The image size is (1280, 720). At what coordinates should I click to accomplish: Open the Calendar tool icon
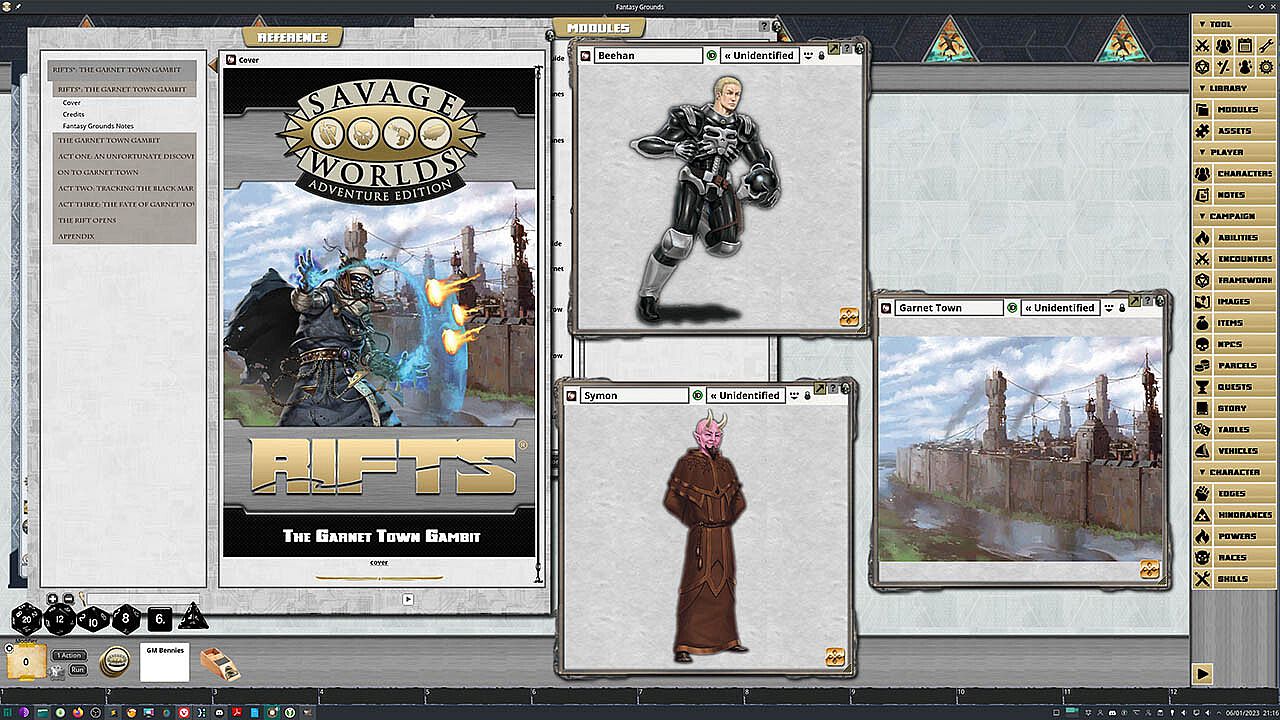point(1245,46)
